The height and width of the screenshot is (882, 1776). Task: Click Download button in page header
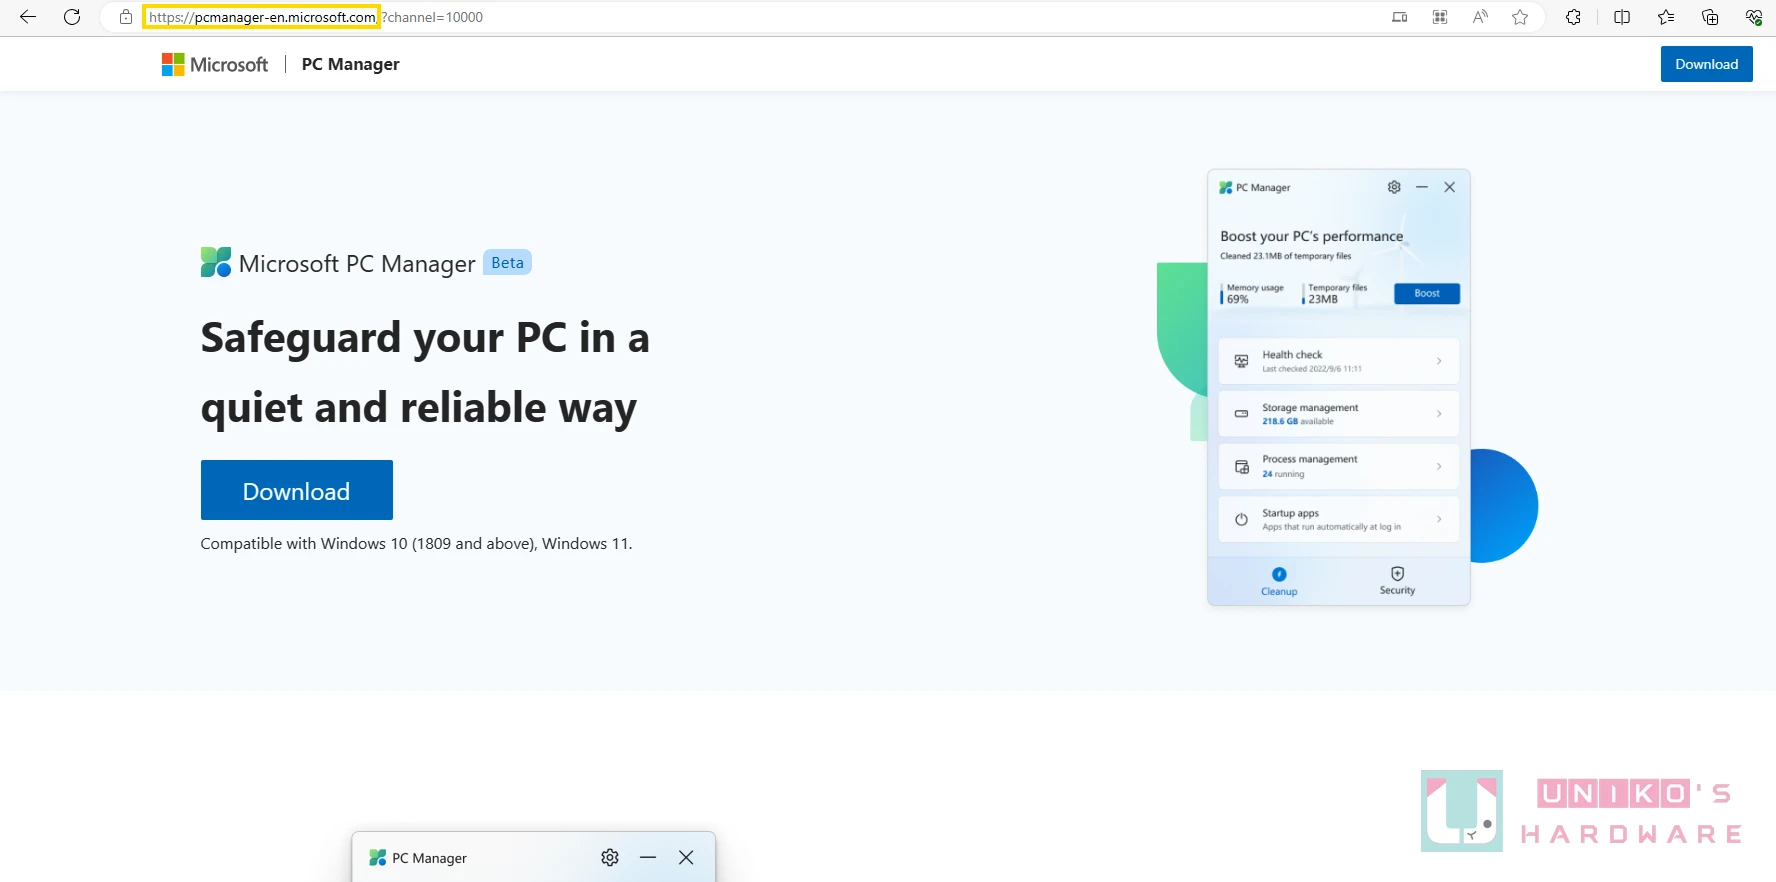1706,64
